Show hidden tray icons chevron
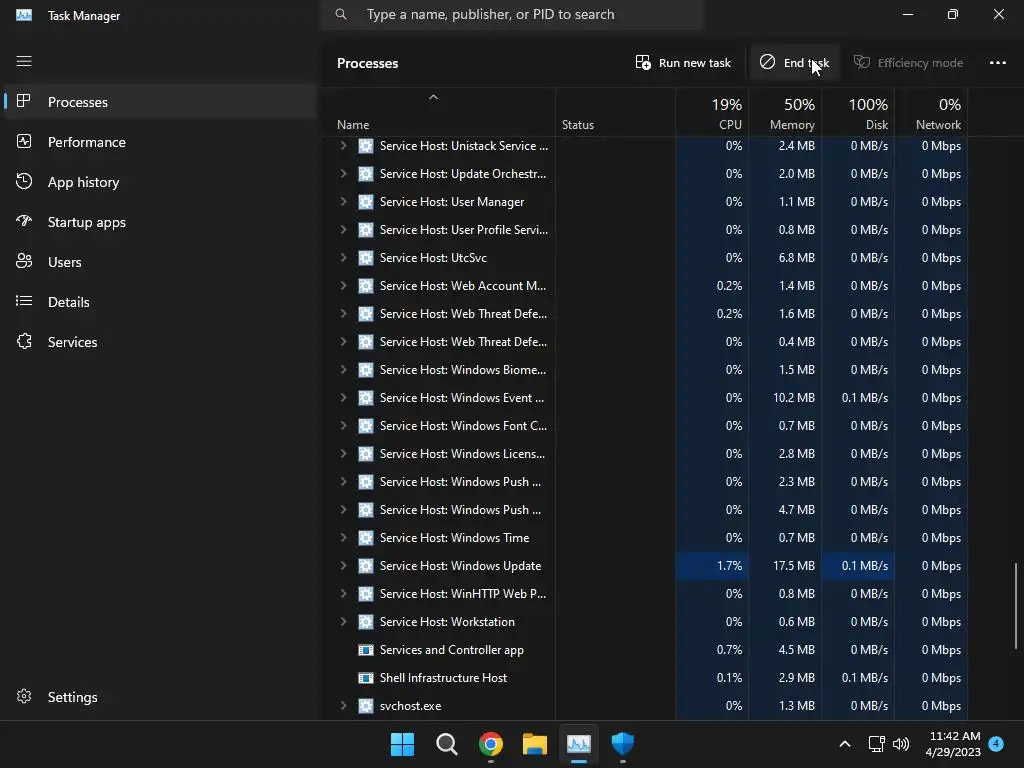The image size is (1024, 768). point(844,744)
